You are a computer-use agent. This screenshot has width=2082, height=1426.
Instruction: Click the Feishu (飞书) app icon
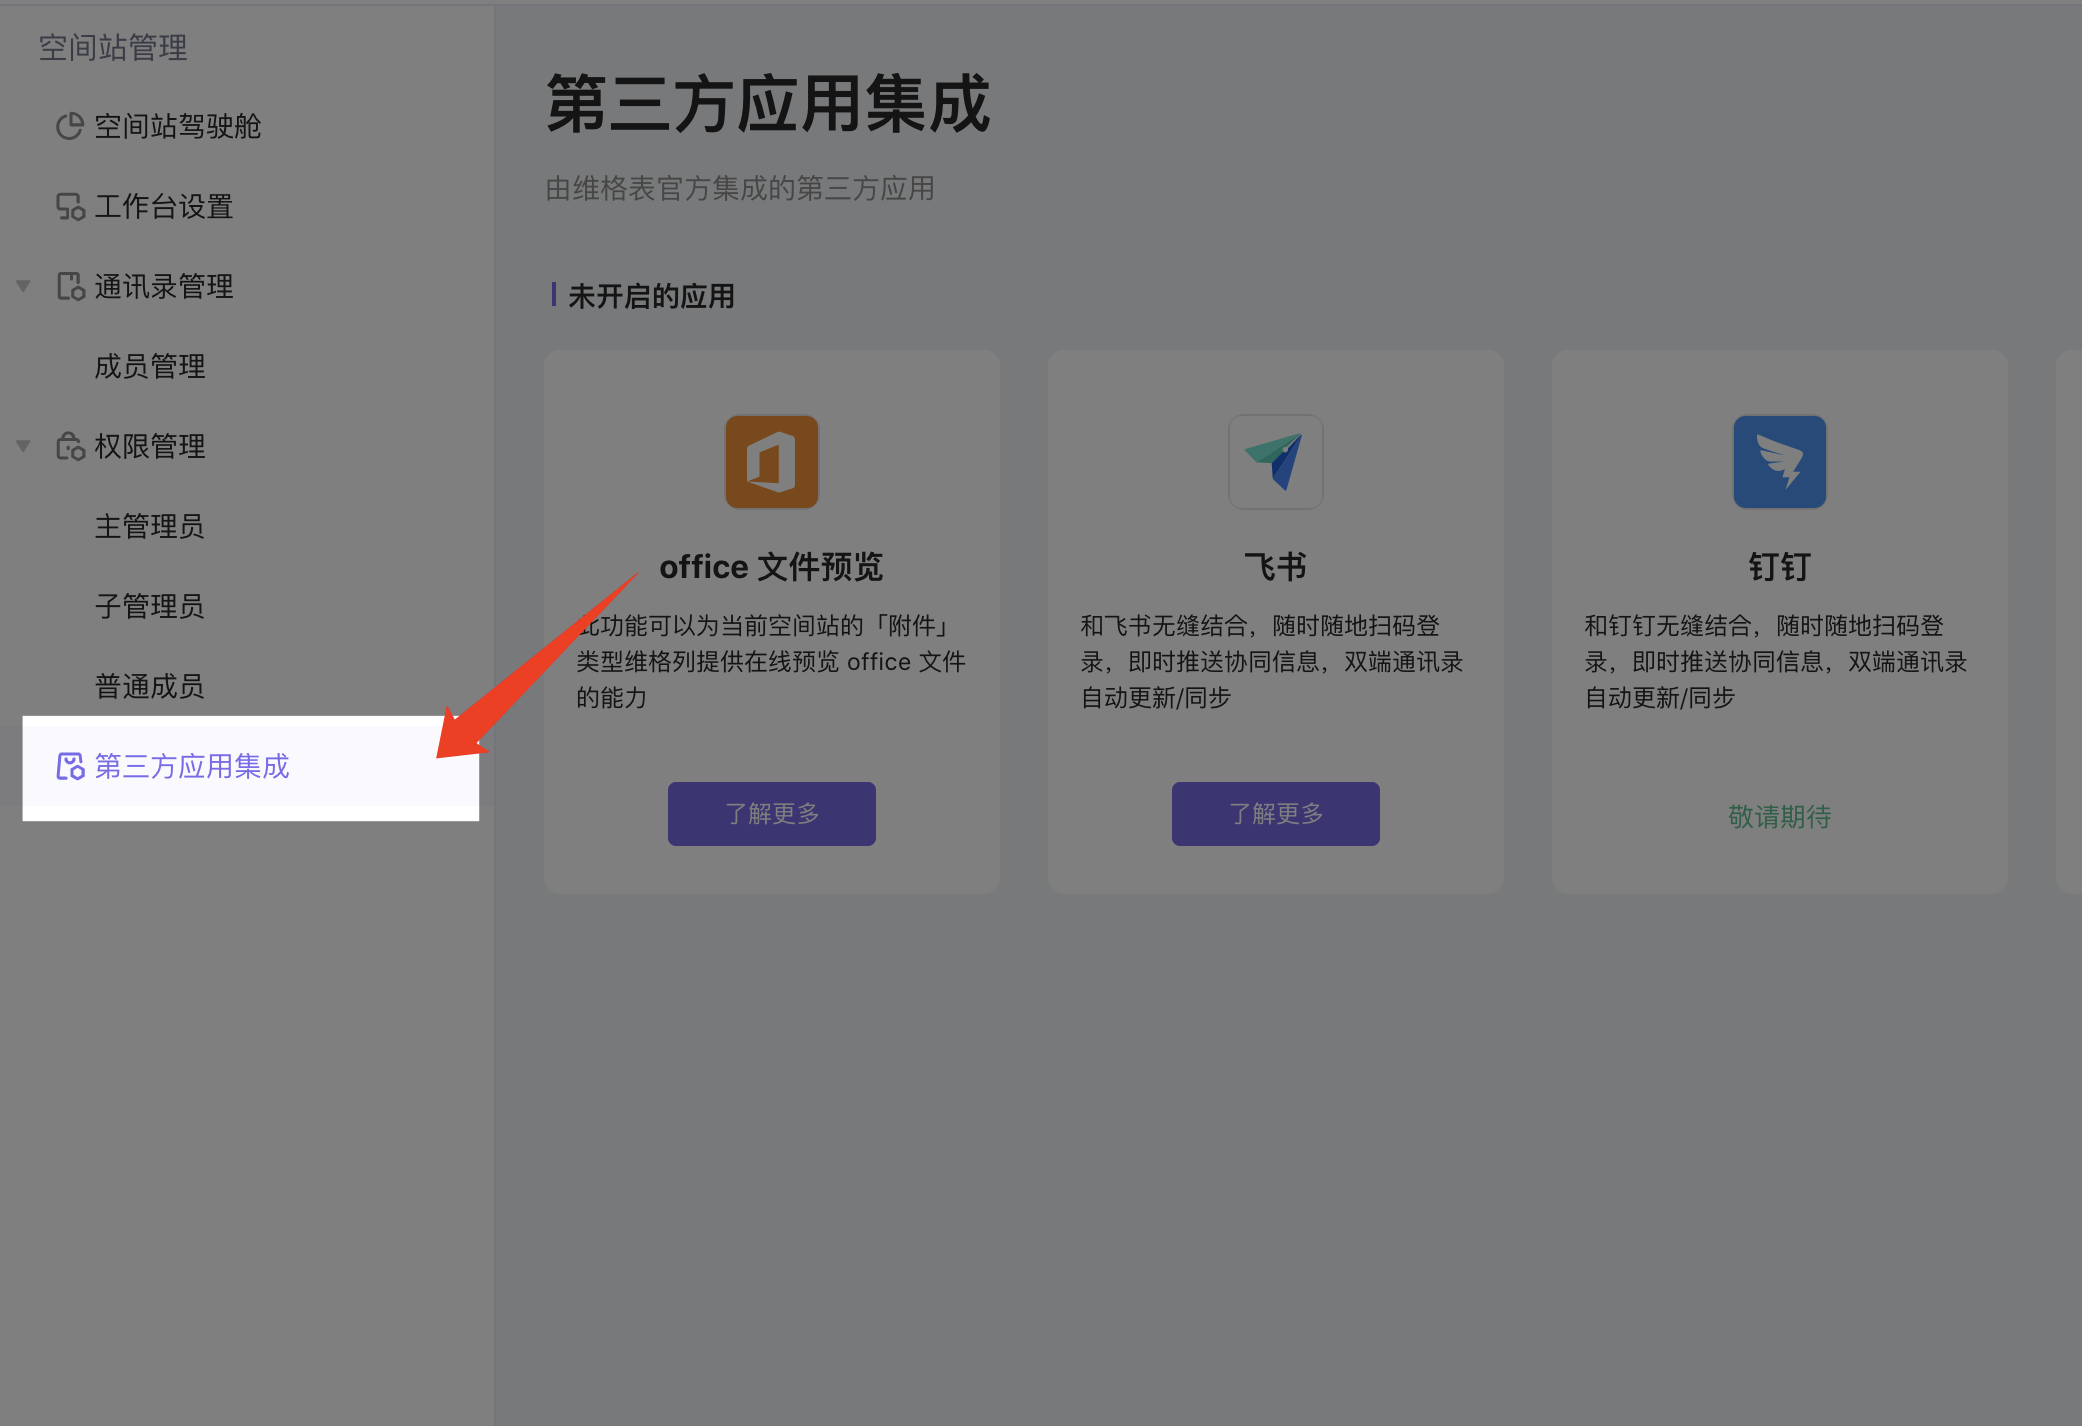pos(1275,462)
